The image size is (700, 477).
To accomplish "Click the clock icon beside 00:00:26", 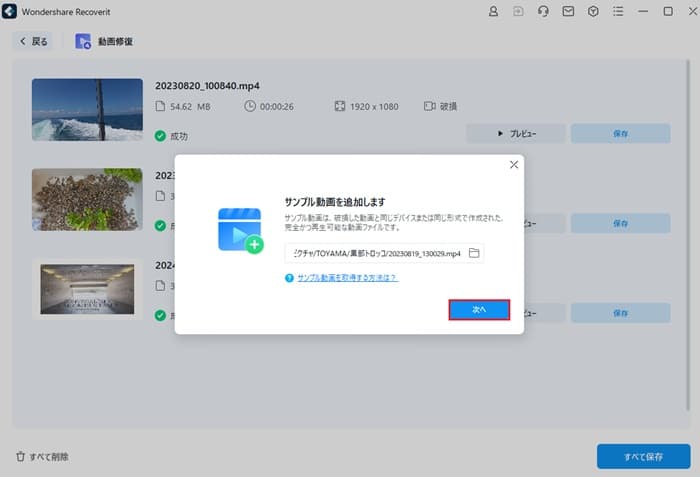I will point(250,106).
